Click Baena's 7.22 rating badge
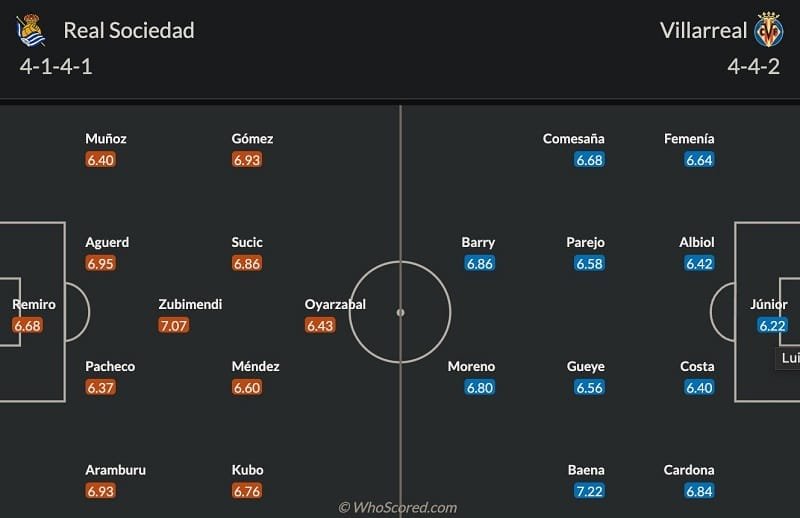Viewport: 800px width, 518px height. point(589,491)
